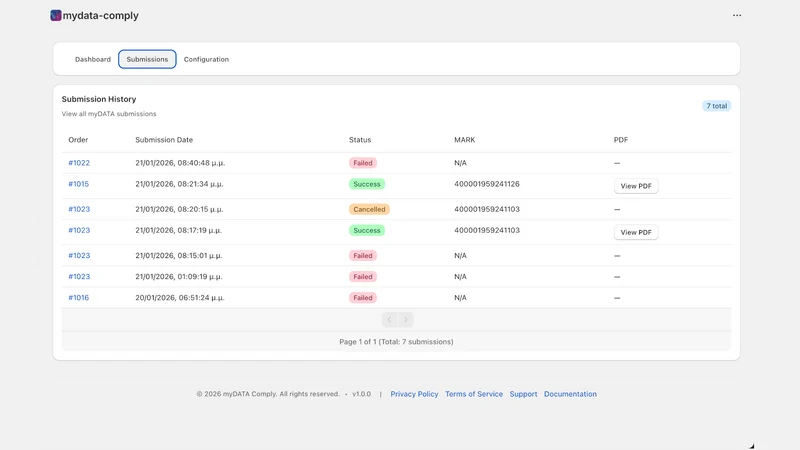The width and height of the screenshot is (800, 450).
Task: Select MARK 400001959241103 in the 08:17:19 row
Action: pyautogui.click(x=487, y=230)
